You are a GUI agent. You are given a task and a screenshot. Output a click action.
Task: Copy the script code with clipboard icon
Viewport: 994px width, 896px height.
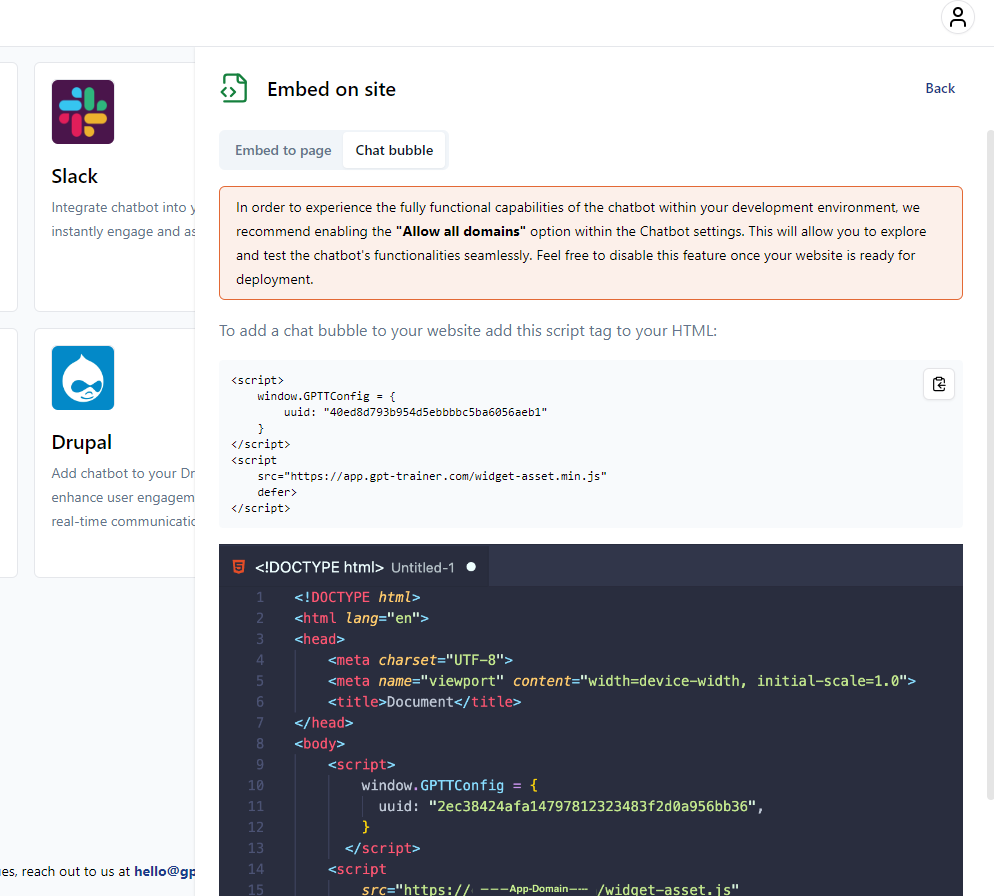(939, 384)
